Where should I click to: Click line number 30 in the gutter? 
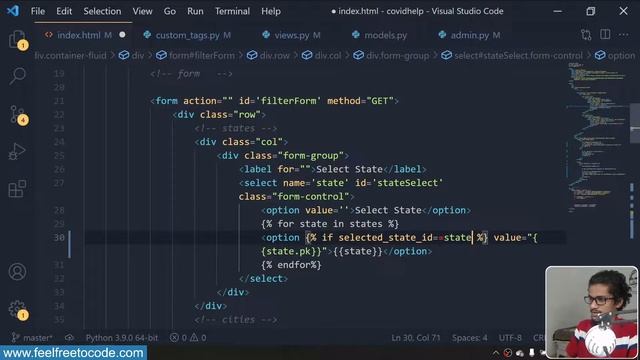59,238
